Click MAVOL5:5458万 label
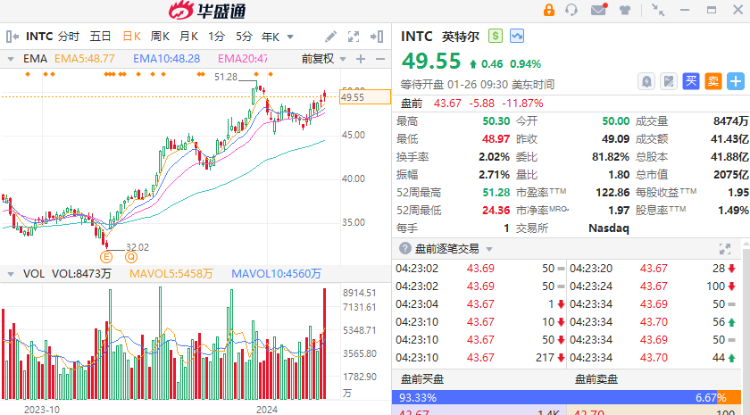750x415 pixels. (171, 274)
